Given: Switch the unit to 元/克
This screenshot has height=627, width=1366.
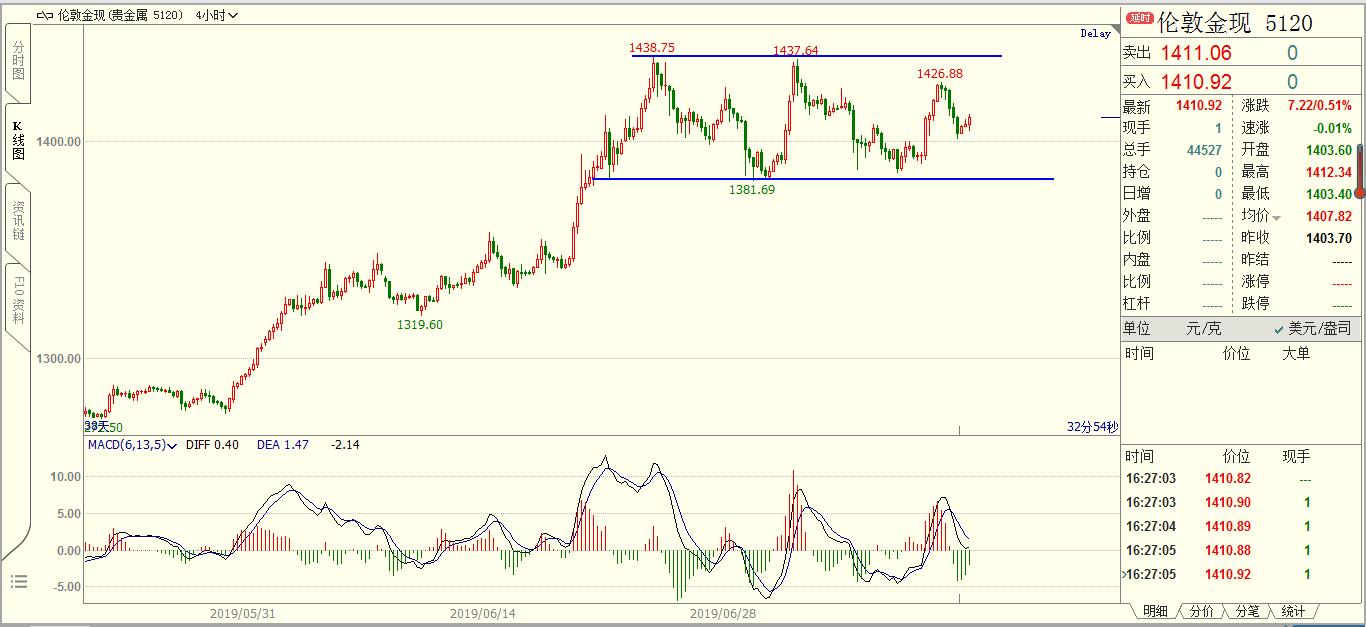Looking at the screenshot, I should pyautogui.click(x=1203, y=329).
